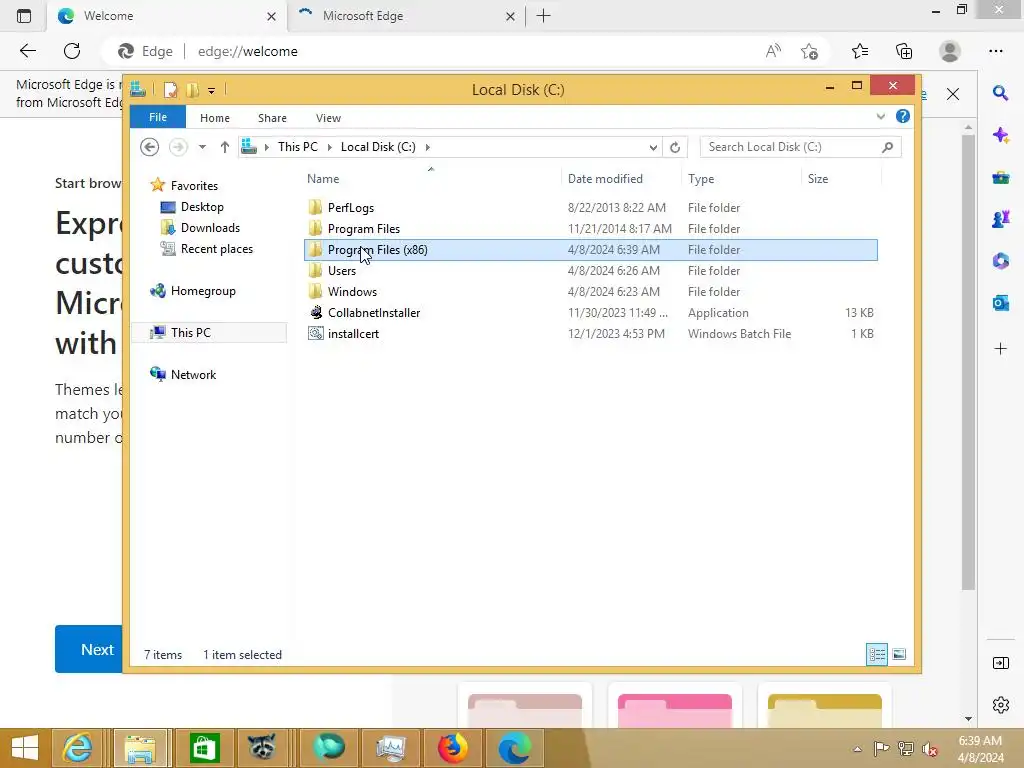Open Windows Store from the taskbar
1024x768 pixels.
tap(204, 748)
